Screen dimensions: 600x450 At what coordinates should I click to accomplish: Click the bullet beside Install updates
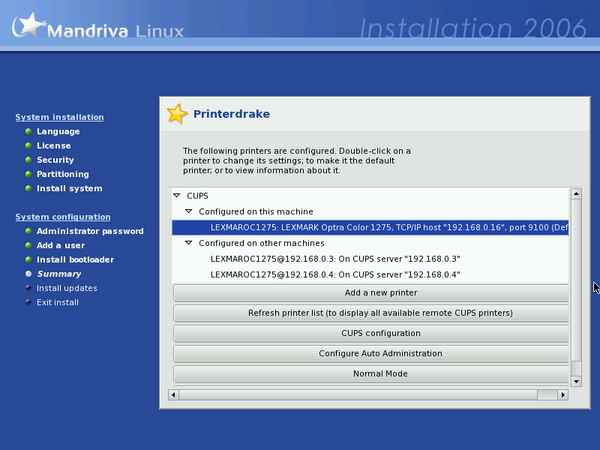coord(28,287)
